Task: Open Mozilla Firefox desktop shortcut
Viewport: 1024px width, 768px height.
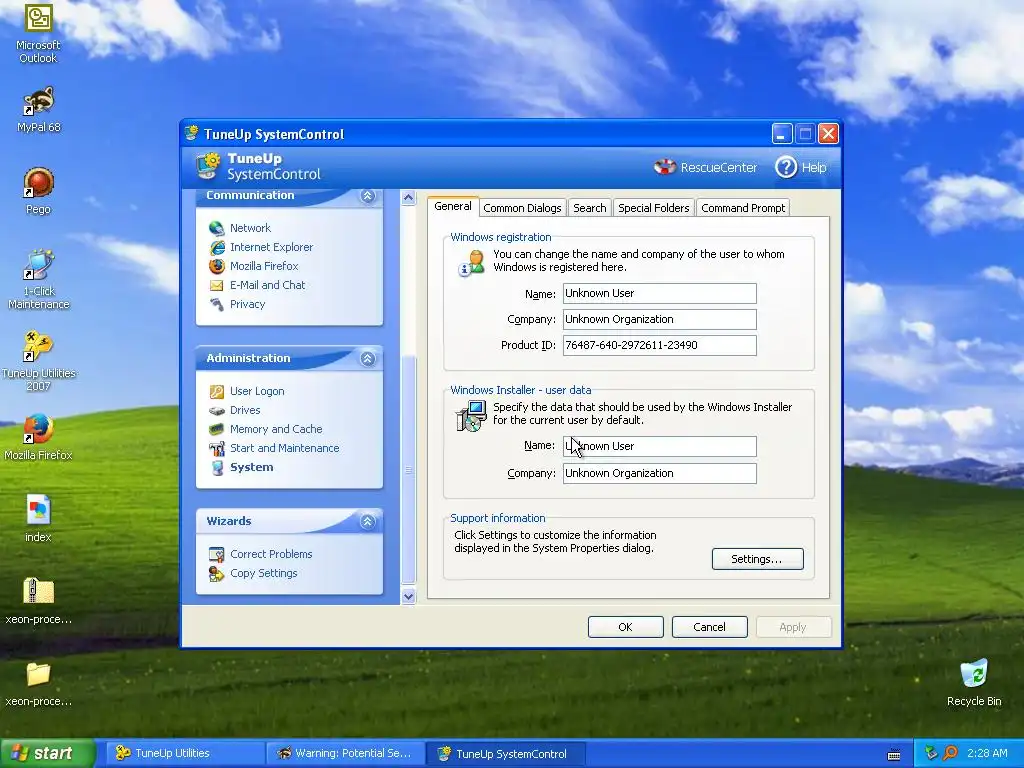Action: click(38, 437)
